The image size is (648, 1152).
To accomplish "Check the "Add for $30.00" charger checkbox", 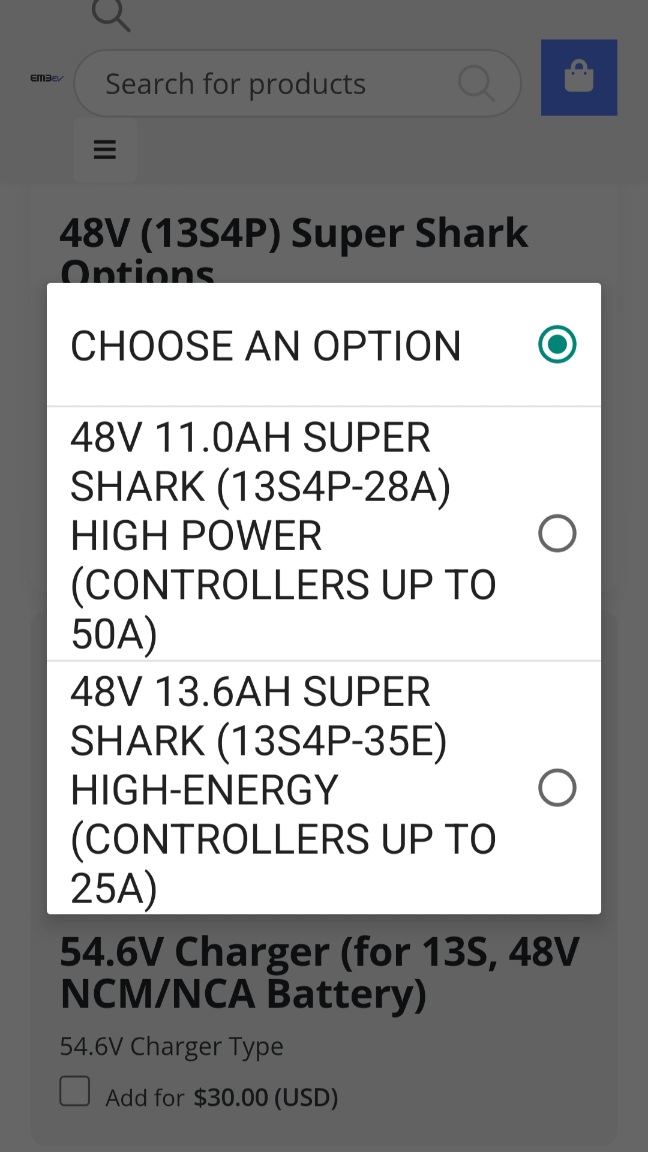I will (x=75, y=1092).
